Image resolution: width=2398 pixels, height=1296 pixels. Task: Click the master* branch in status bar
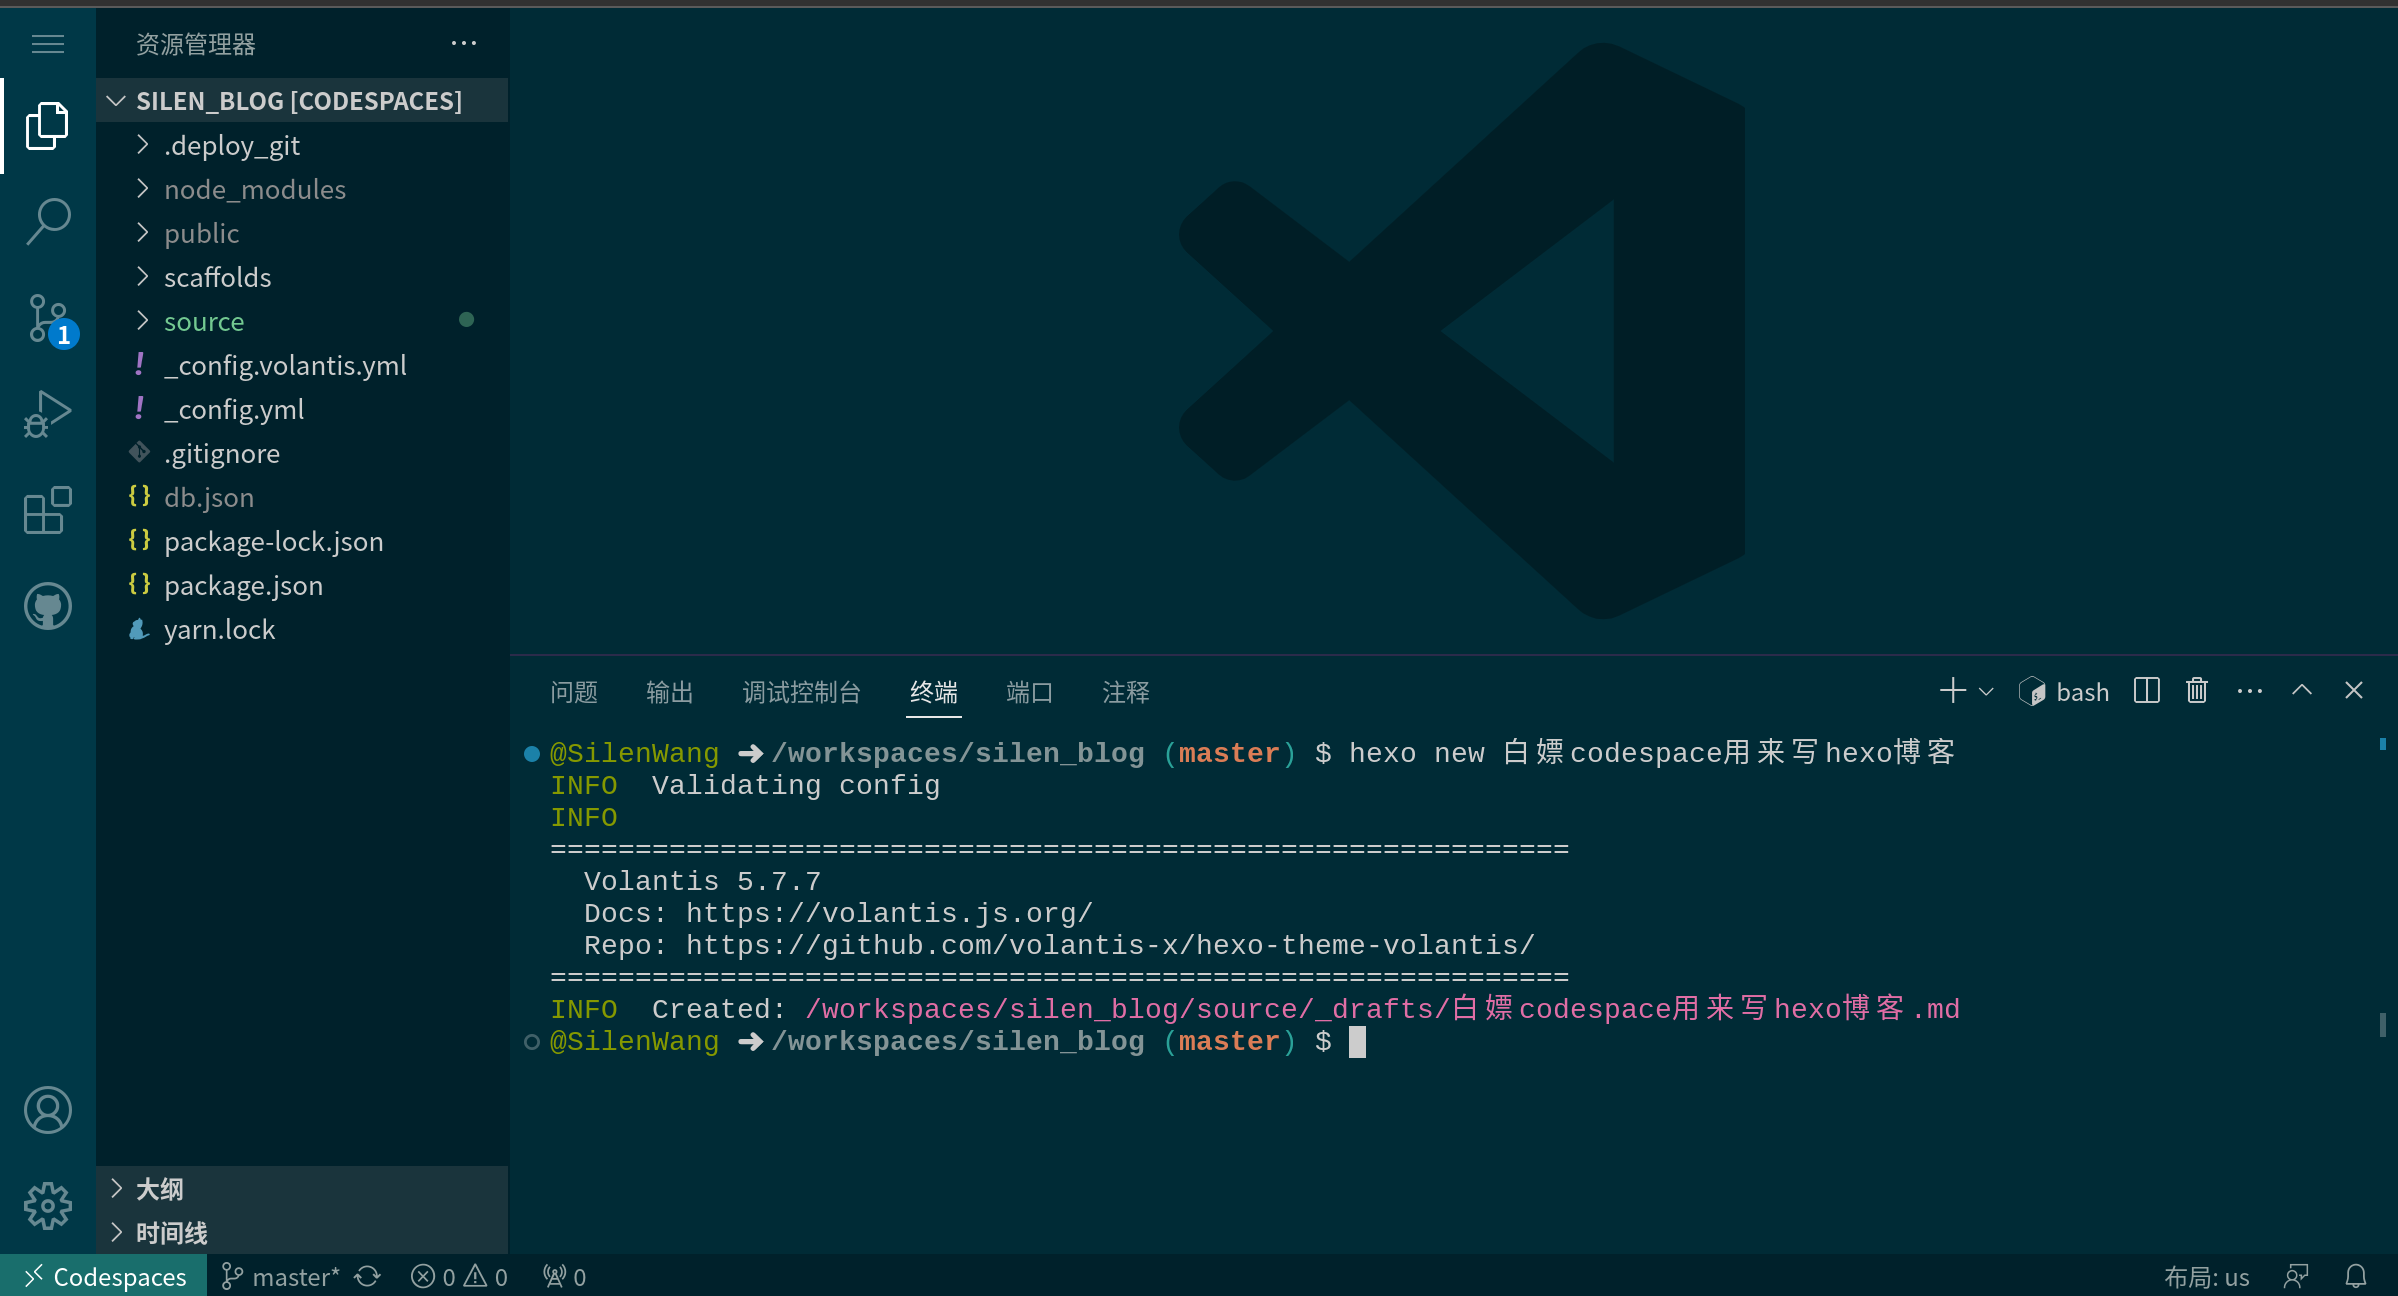pyautogui.click(x=281, y=1277)
